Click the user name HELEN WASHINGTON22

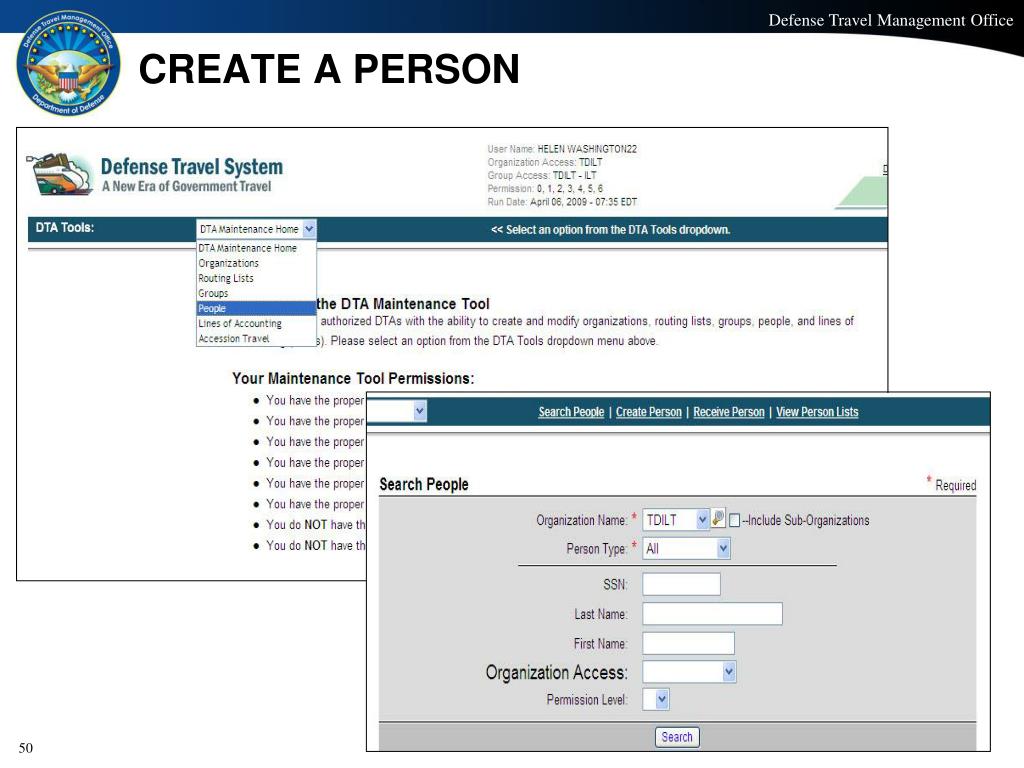click(x=587, y=149)
